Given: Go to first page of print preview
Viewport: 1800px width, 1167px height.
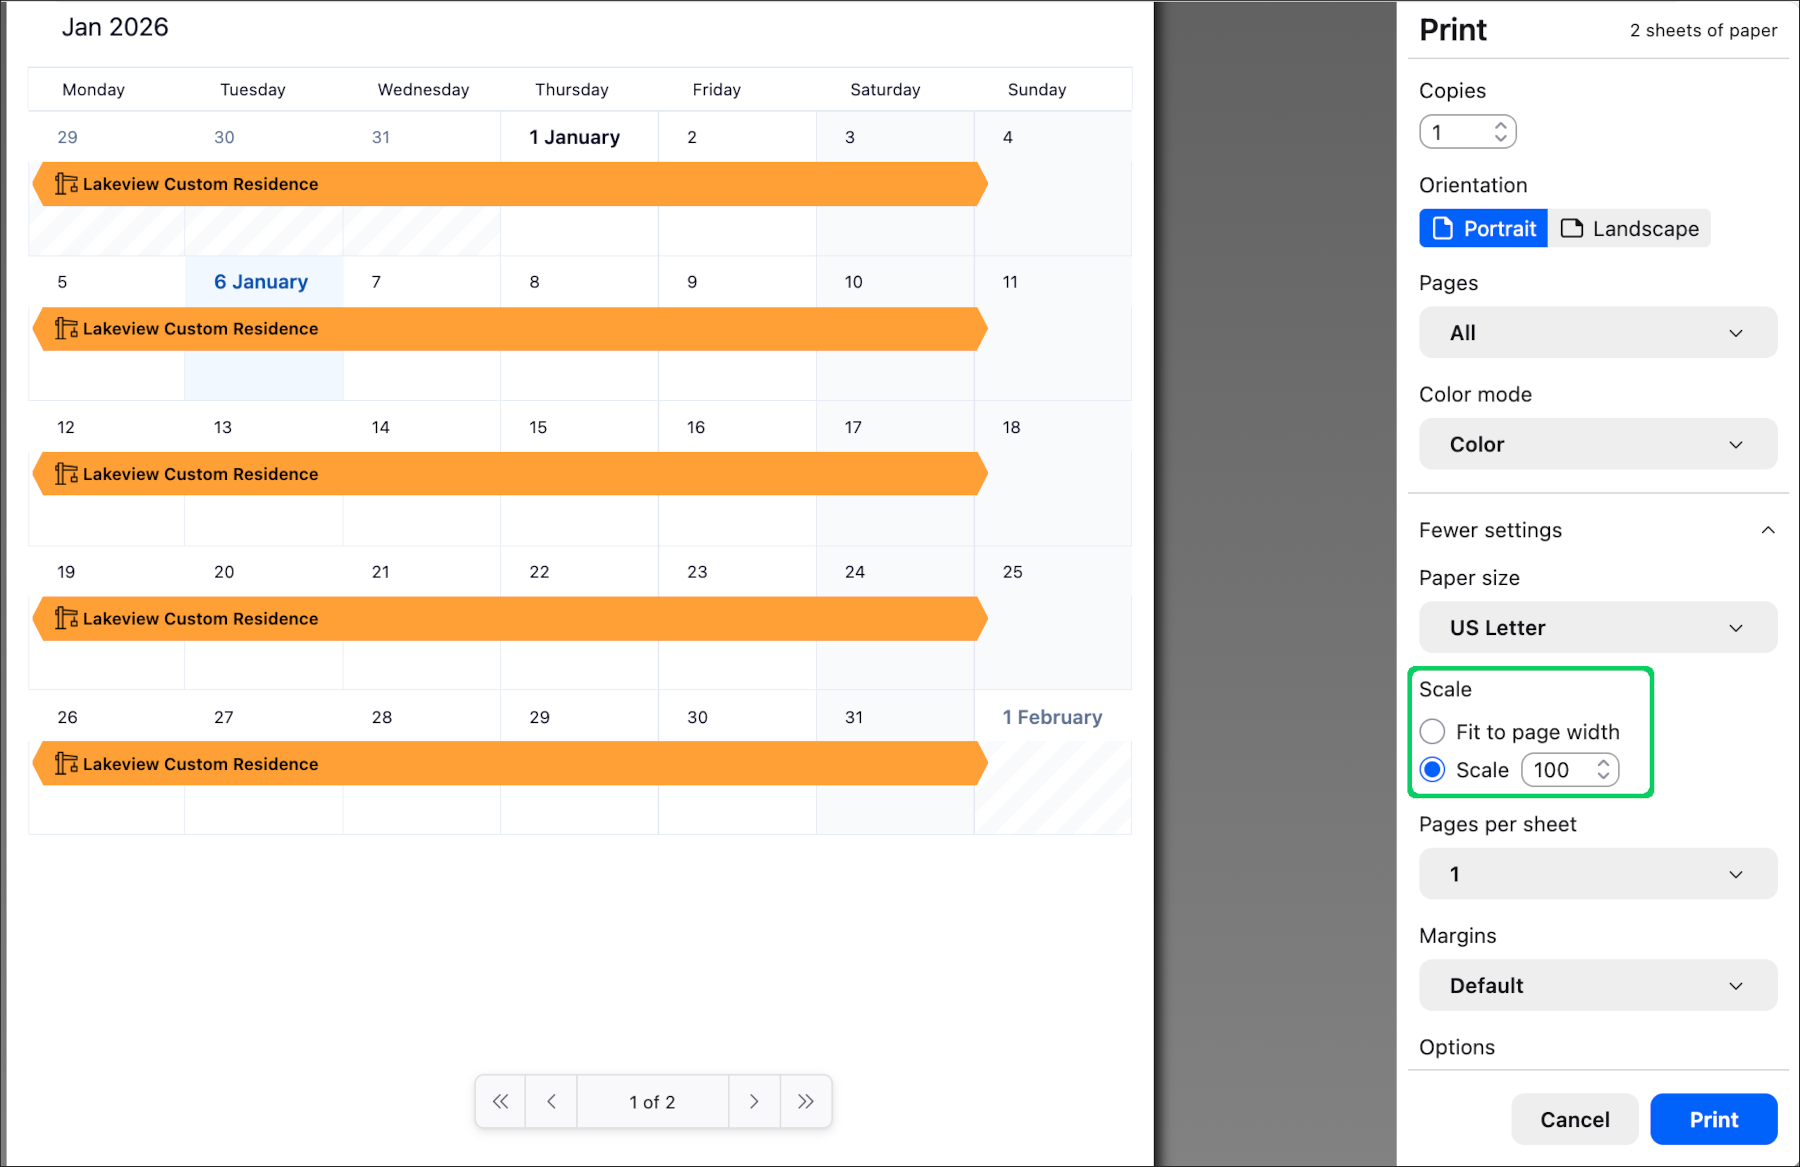Looking at the screenshot, I should coord(501,1101).
